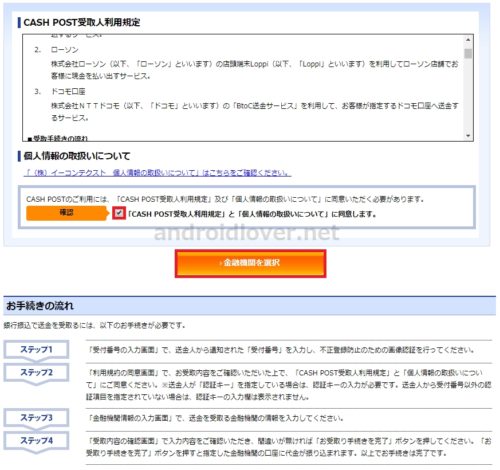Open the イーコンテクスト 個人情報の取扱い link
The height and width of the screenshot is (470, 500).
[x=157, y=173]
